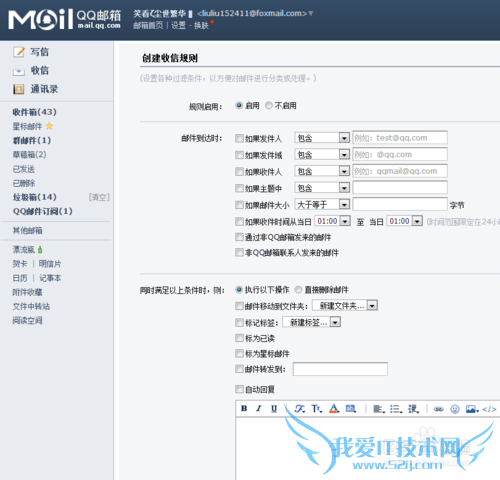The image size is (500, 480).
Task: Open the 新建文件夹 folder dropdown
Action: click(x=345, y=305)
